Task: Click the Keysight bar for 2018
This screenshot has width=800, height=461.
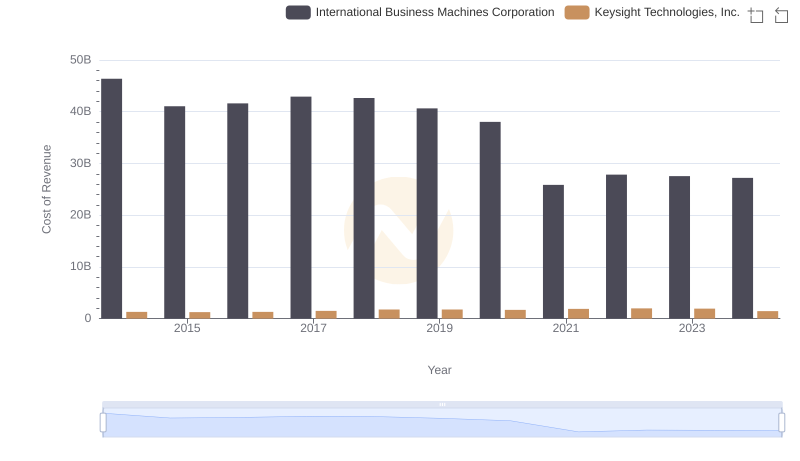Action: (x=389, y=314)
